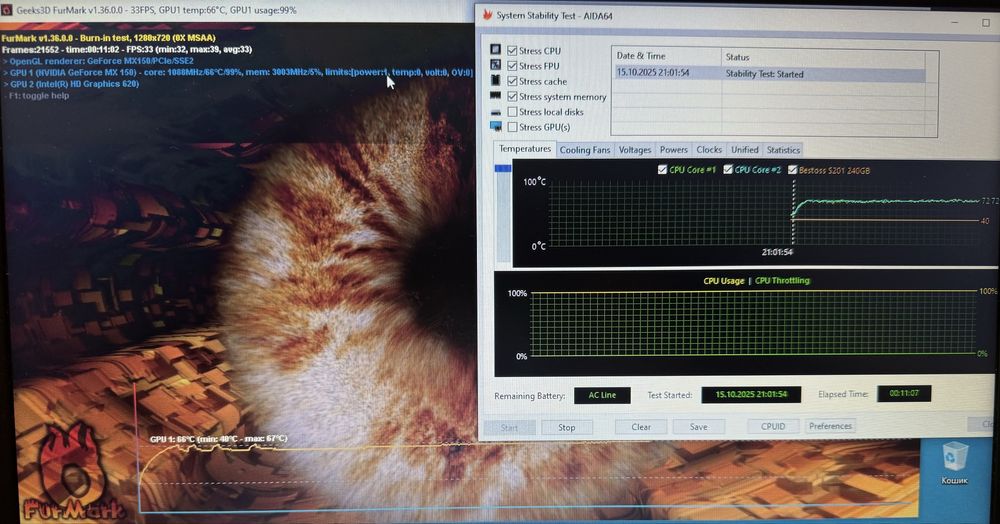Enable Stress local disks checkbox
This screenshot has height=524, width=1000.
512,112
